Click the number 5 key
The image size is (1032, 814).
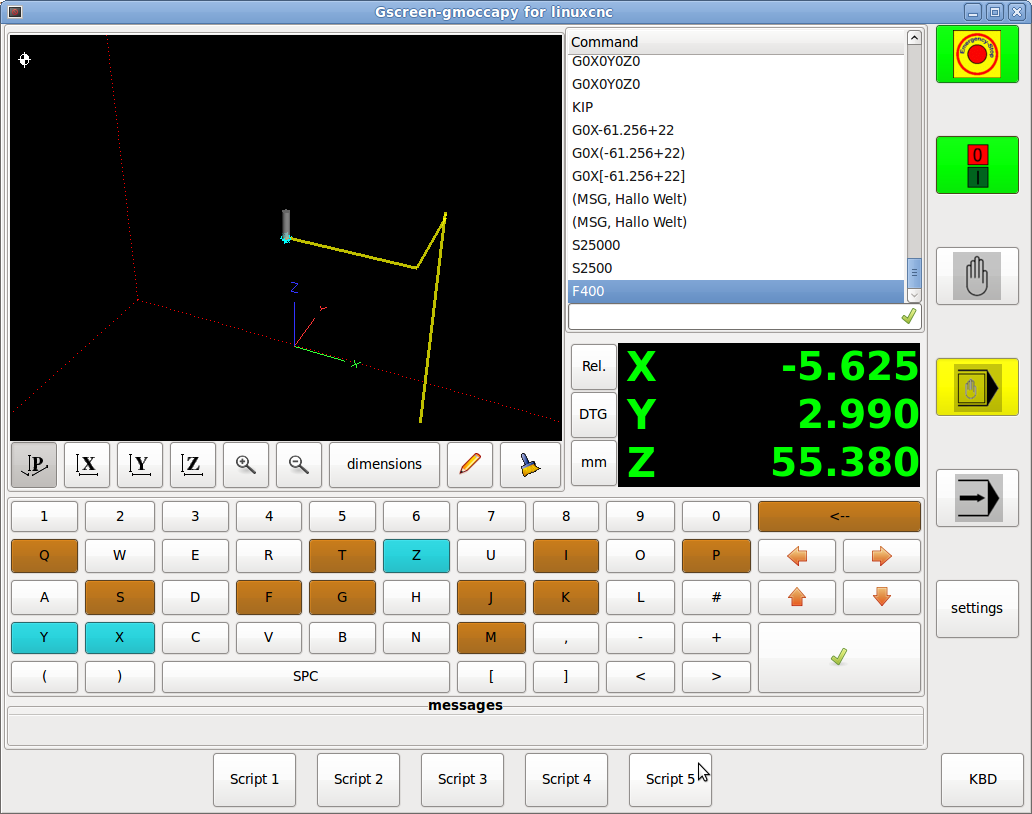342,517
